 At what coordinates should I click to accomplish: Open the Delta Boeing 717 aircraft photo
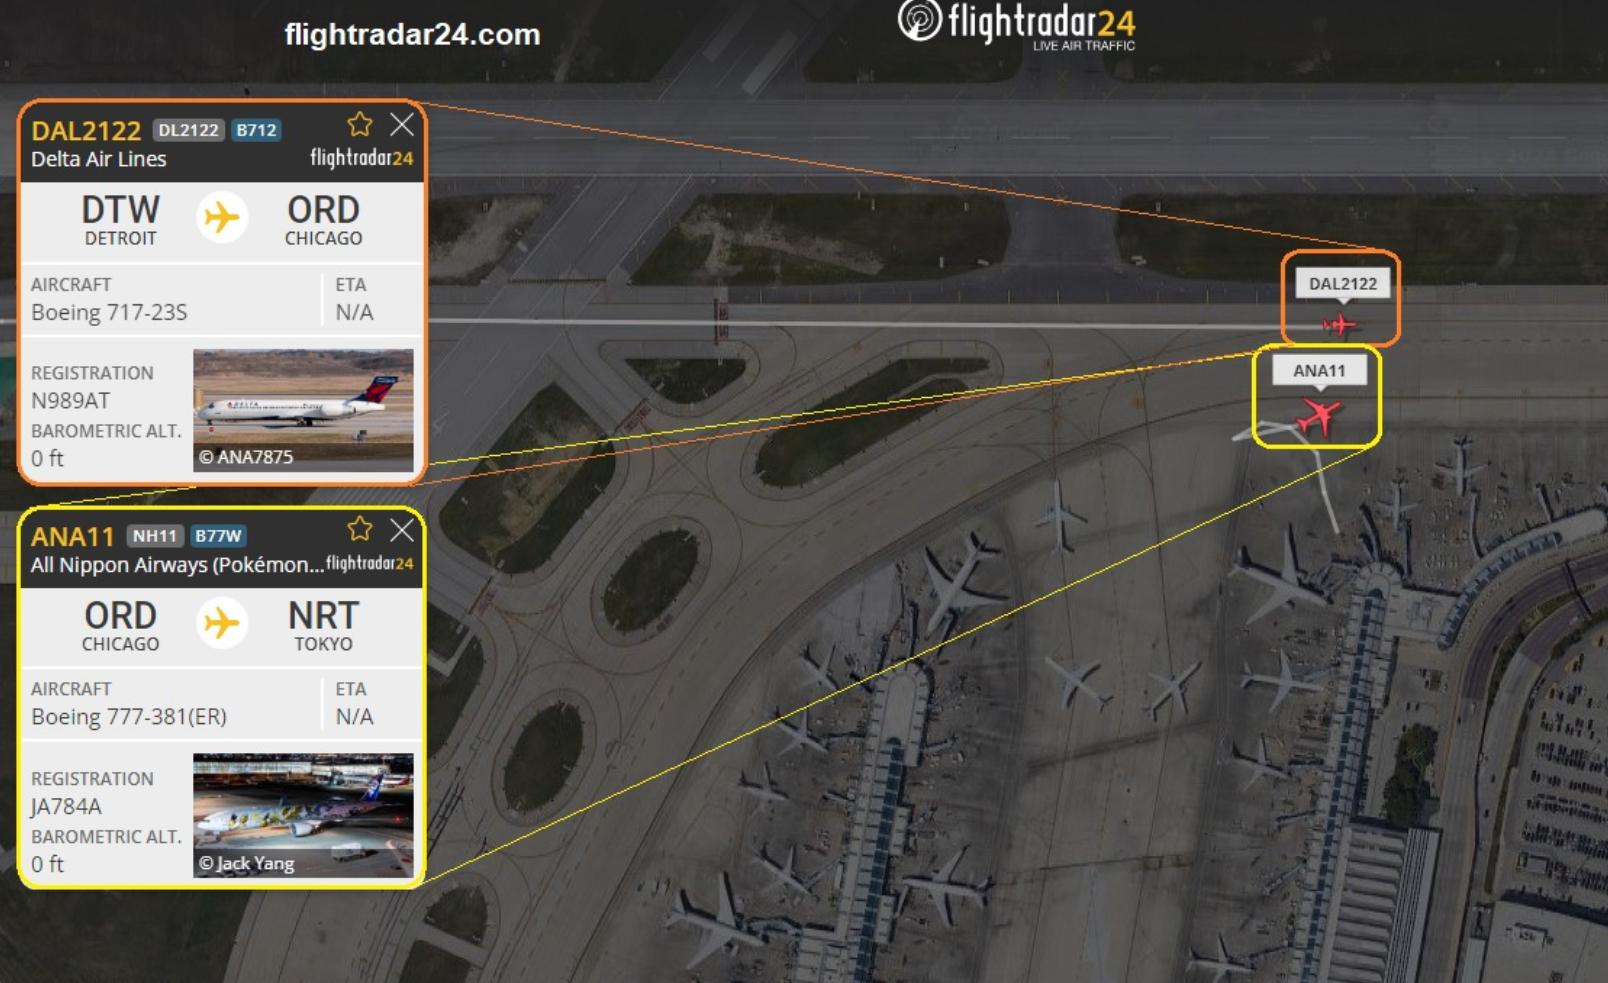303,410
